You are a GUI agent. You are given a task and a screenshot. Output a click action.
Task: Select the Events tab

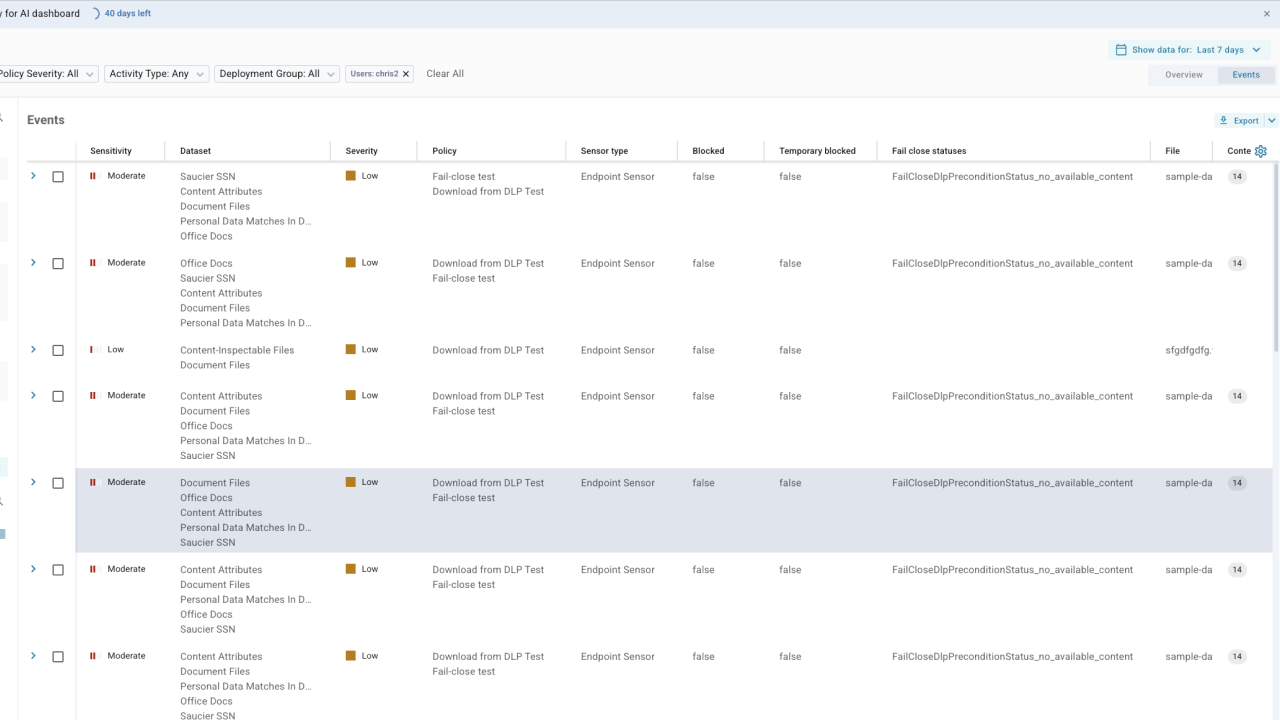[x=1245, y=75]
